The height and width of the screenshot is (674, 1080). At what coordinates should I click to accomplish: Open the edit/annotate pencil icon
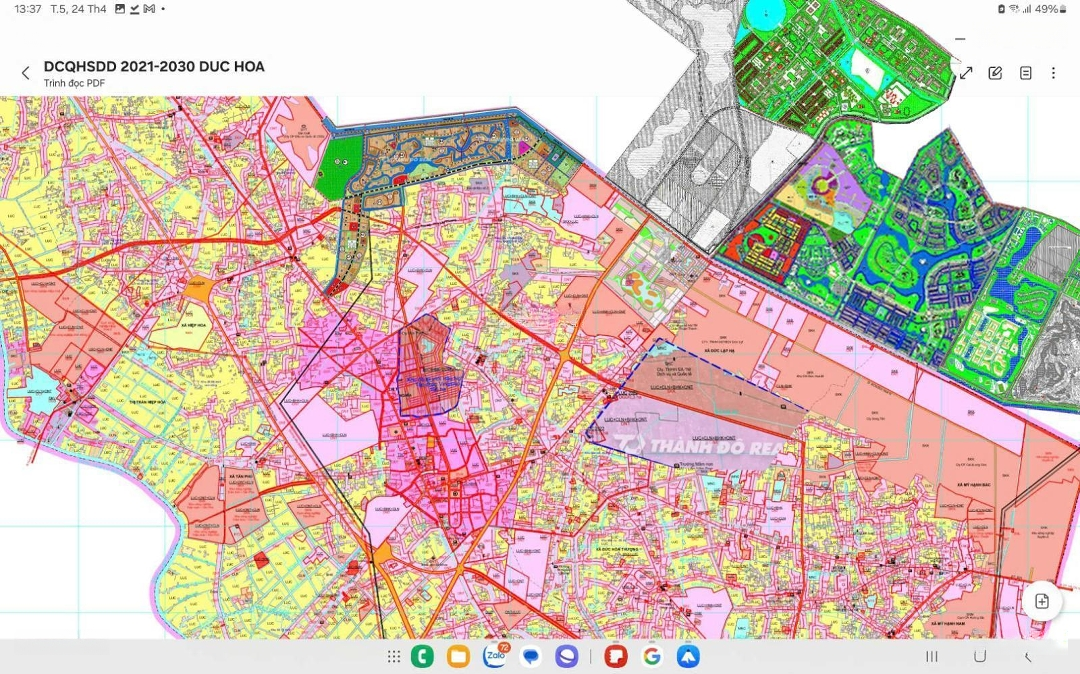995,73
